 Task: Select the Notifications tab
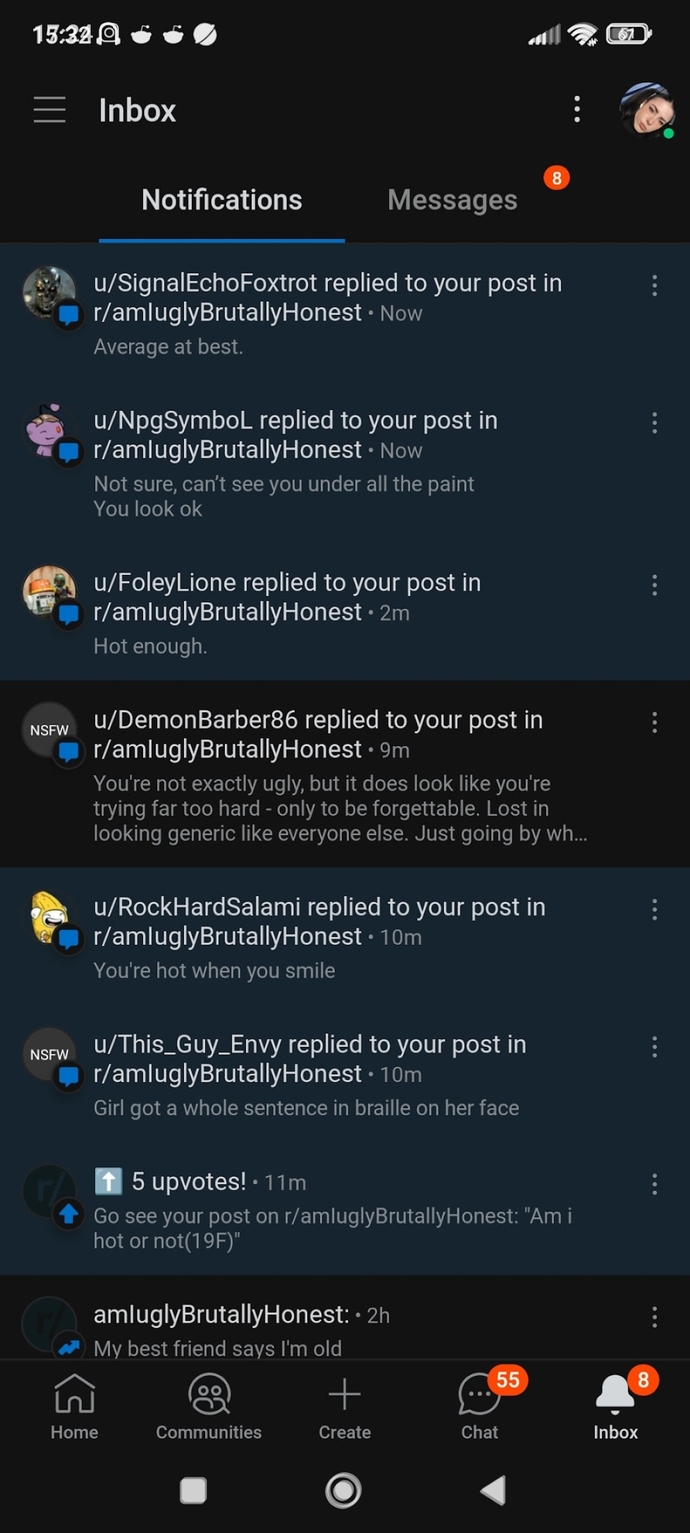tap(222, 200)
